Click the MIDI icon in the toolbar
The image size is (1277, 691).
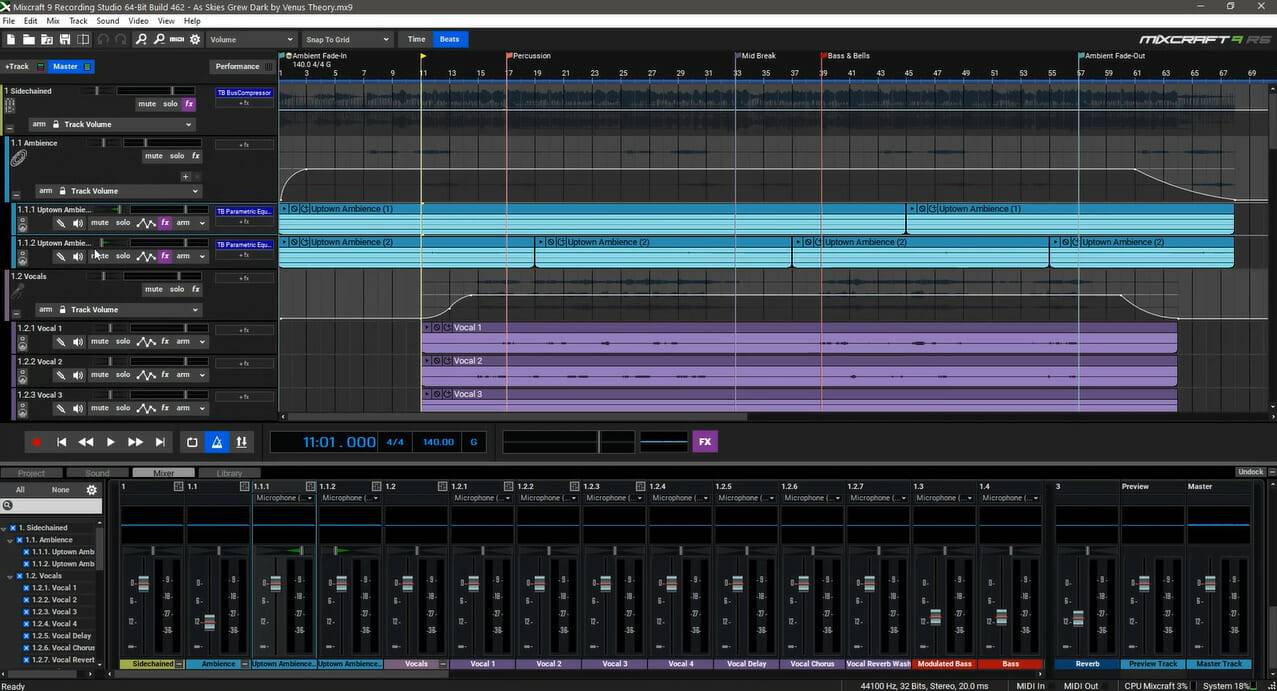click(x=176, y=39)
